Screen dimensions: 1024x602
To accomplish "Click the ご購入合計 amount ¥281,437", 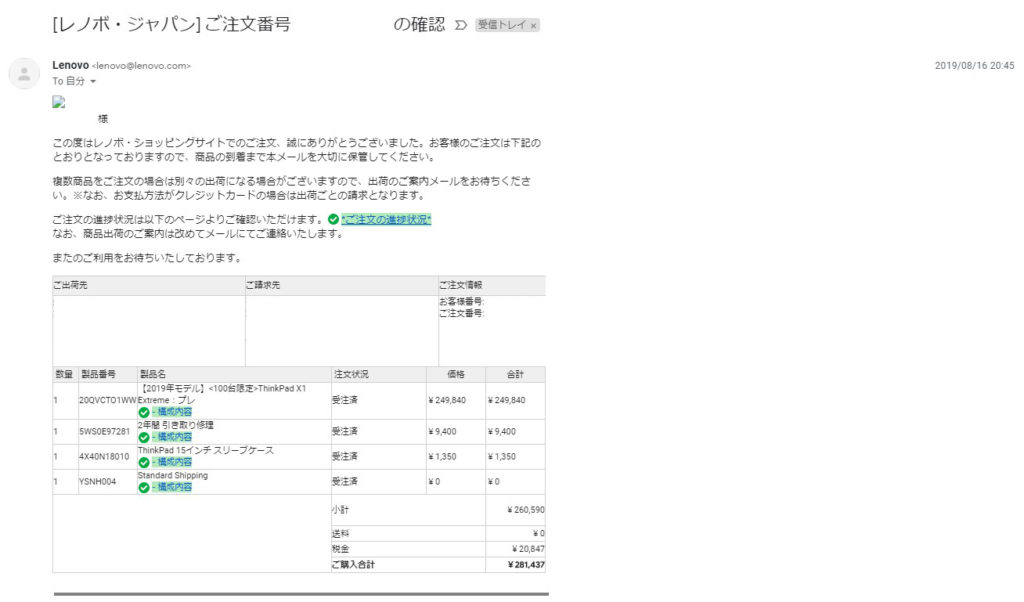I will point(526,565).
